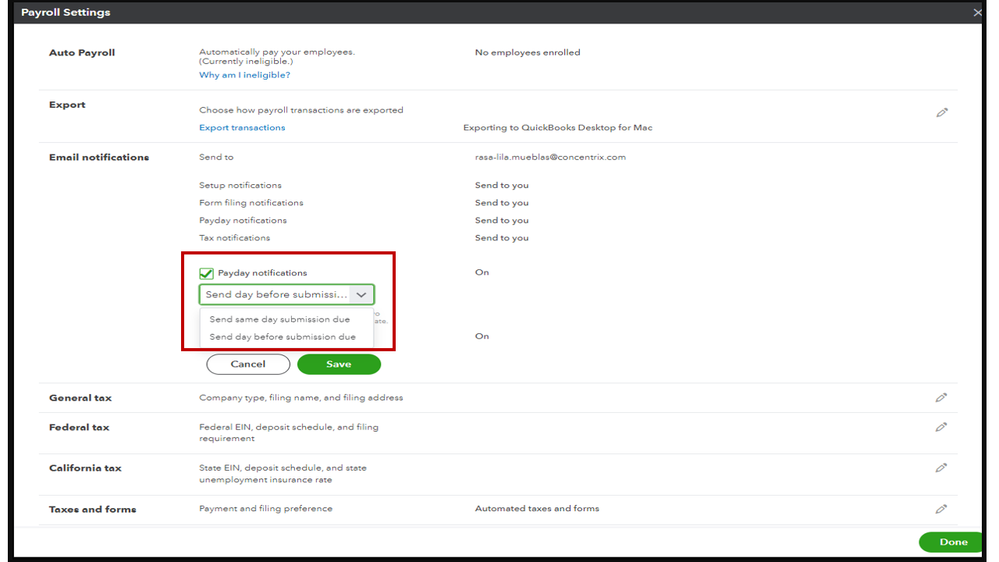Click the General tax heading
The width and height of the screenshot is (999, 562).
(80, 398)
